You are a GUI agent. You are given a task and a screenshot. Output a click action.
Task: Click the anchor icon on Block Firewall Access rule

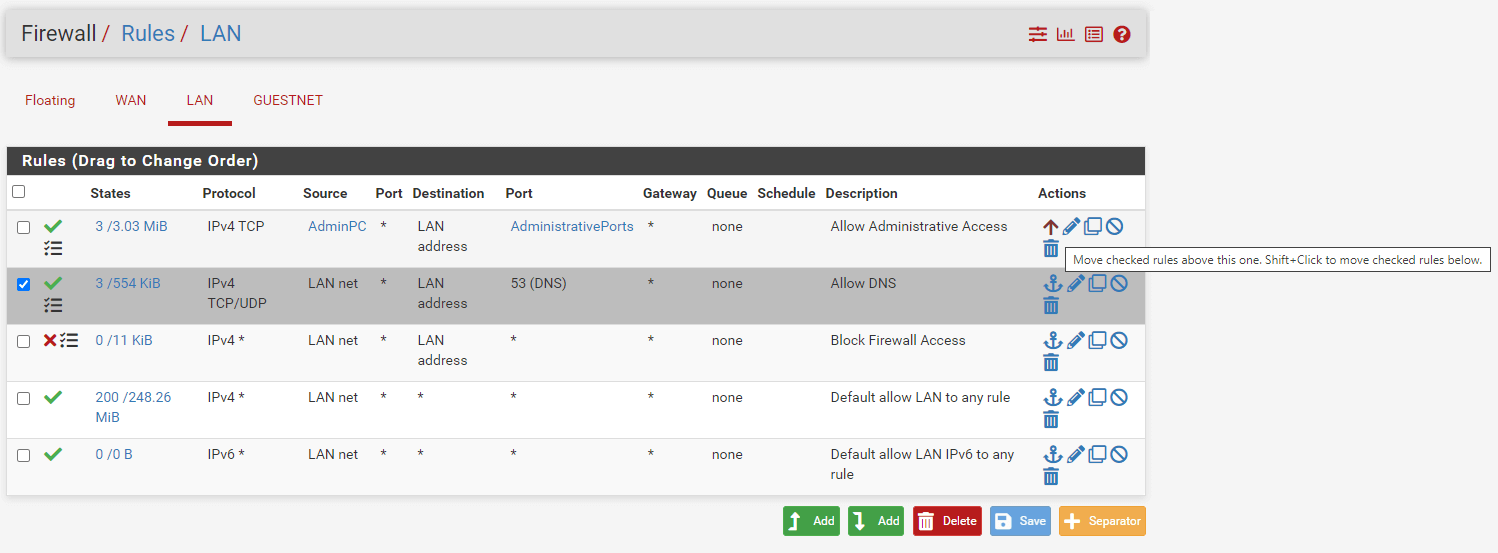pyautogui.click(x=1052, y=341)
